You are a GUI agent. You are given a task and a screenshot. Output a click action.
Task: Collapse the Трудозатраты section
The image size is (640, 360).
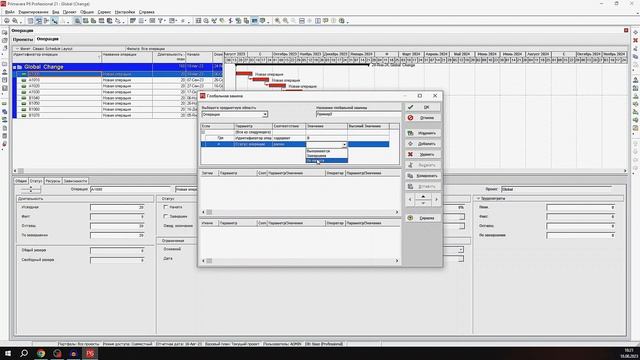tap(478, 198)
